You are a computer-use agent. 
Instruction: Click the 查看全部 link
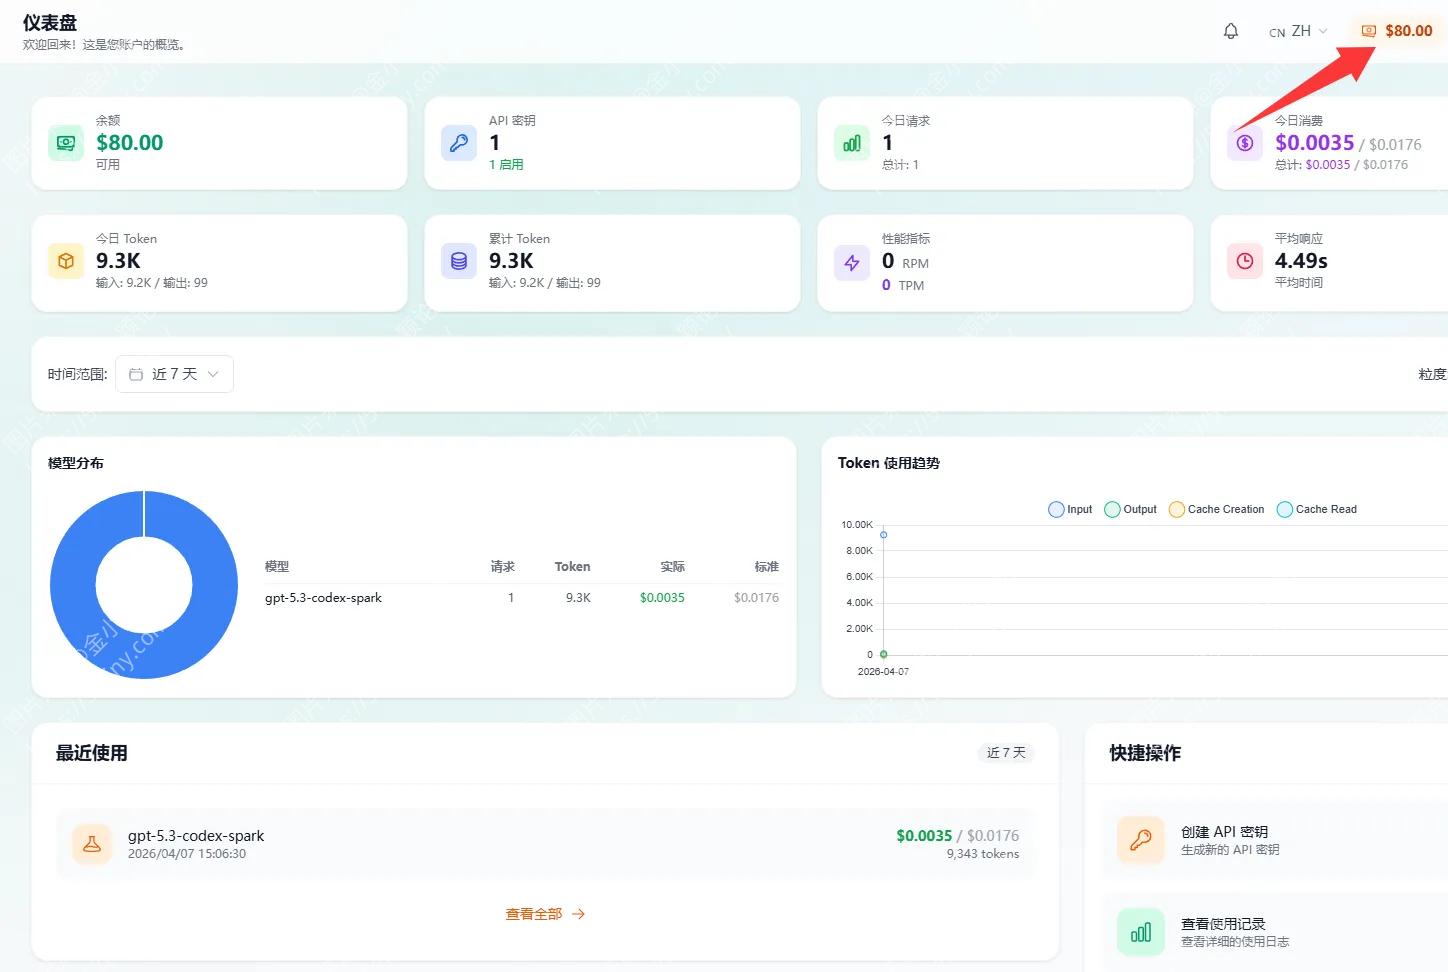point(545,914)
